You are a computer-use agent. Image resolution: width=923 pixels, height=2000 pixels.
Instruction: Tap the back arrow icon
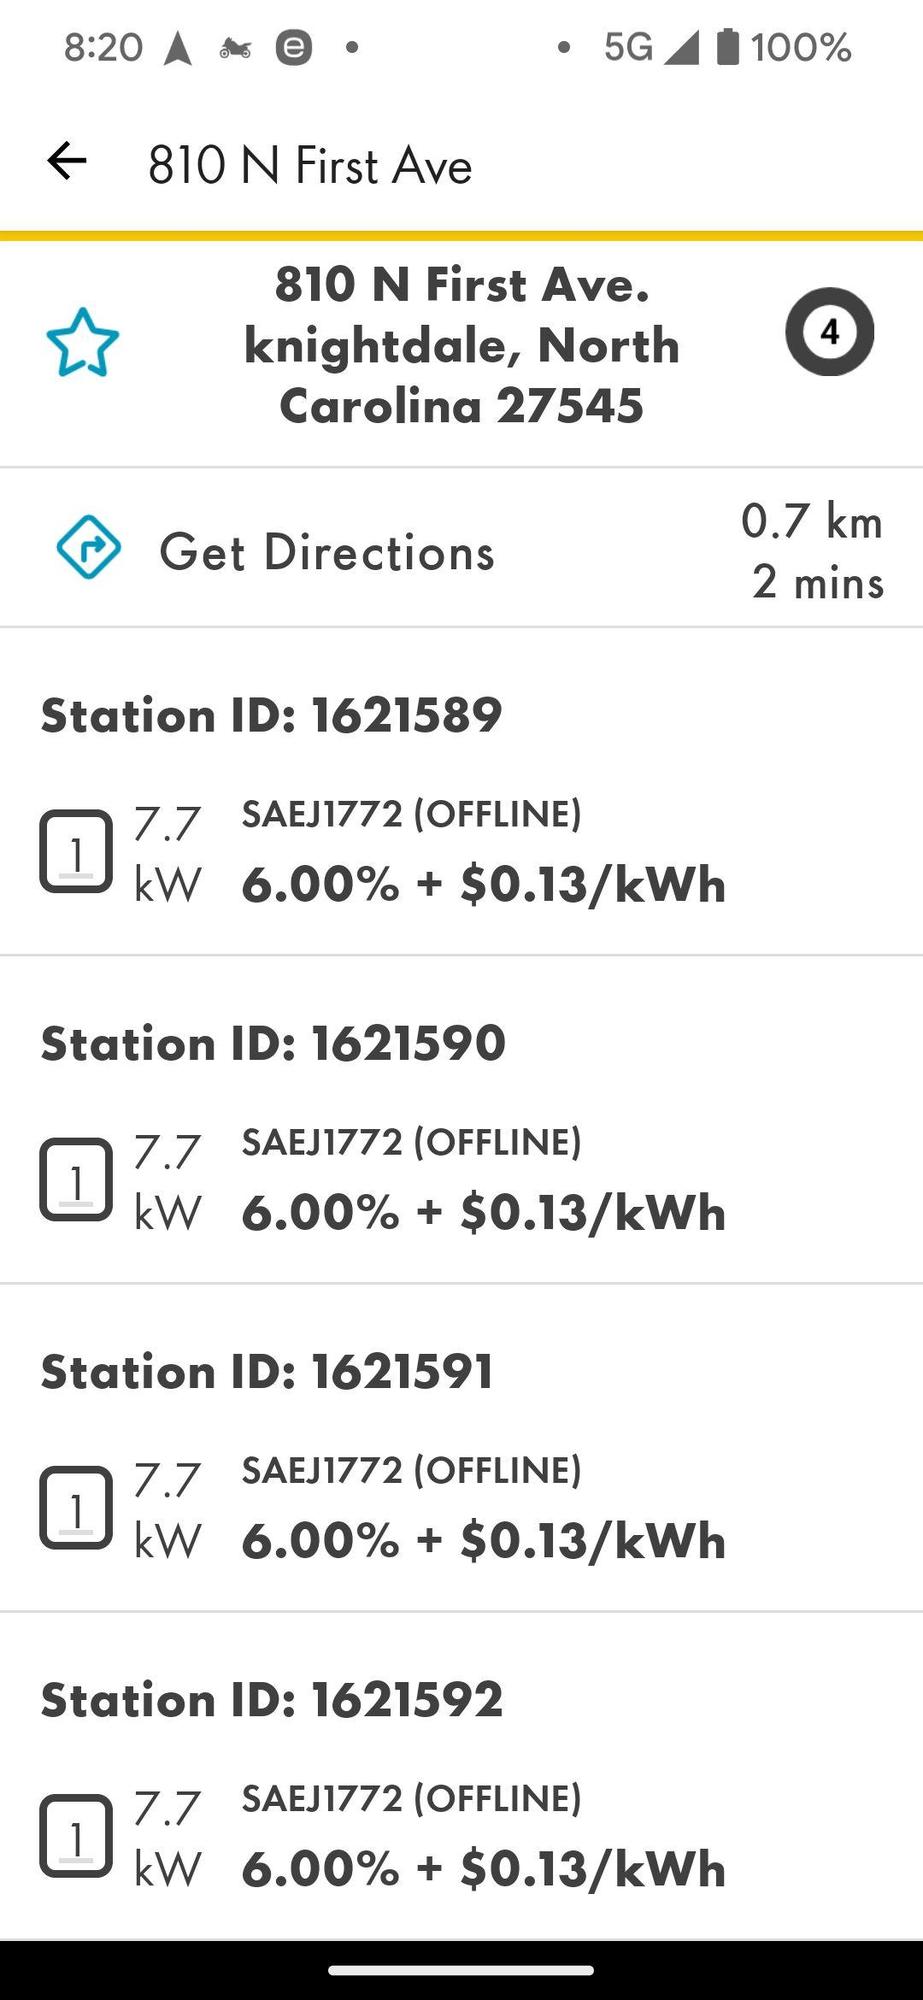pos(67,161)
